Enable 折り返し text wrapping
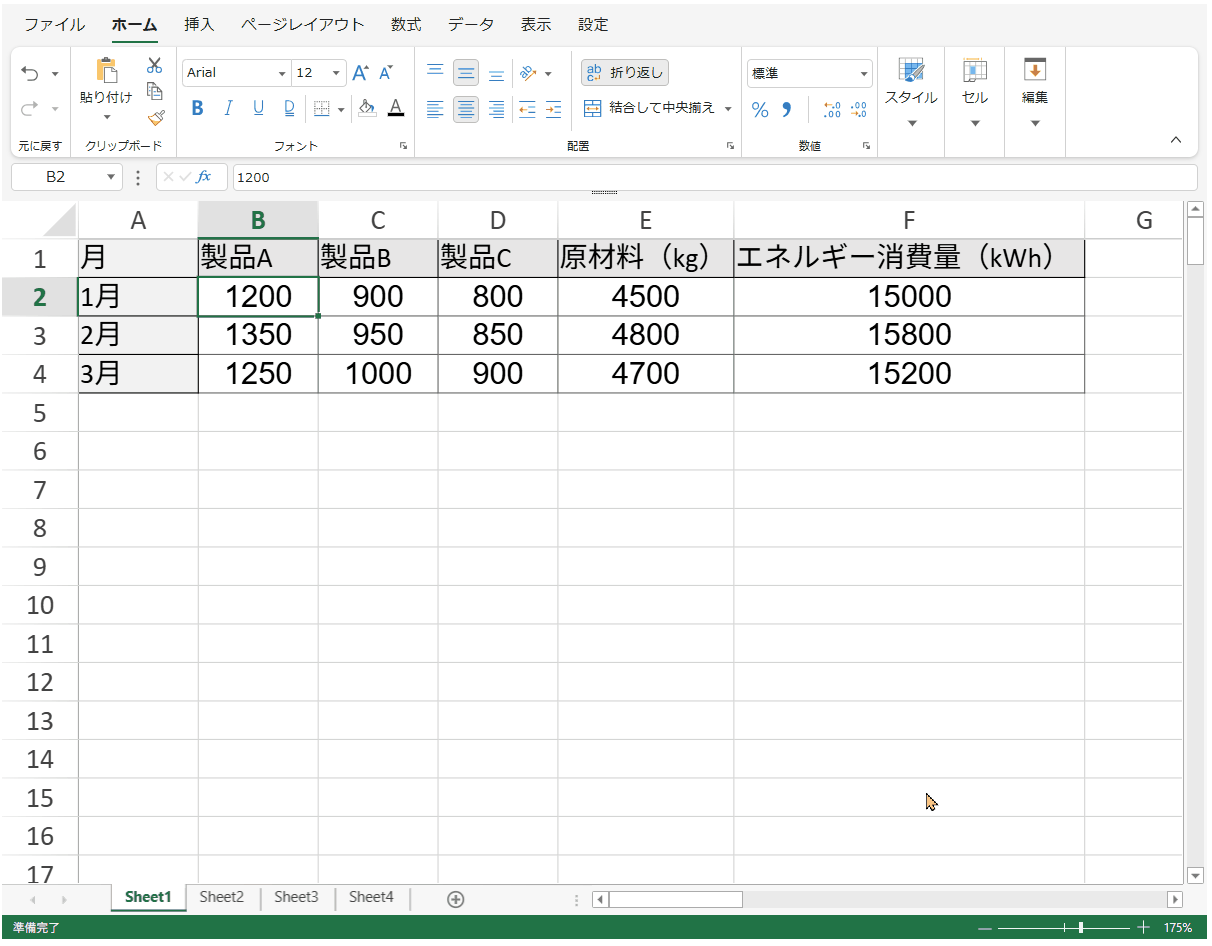The height and width of the screenshot is (946, 1212). [x=624, y=71]
